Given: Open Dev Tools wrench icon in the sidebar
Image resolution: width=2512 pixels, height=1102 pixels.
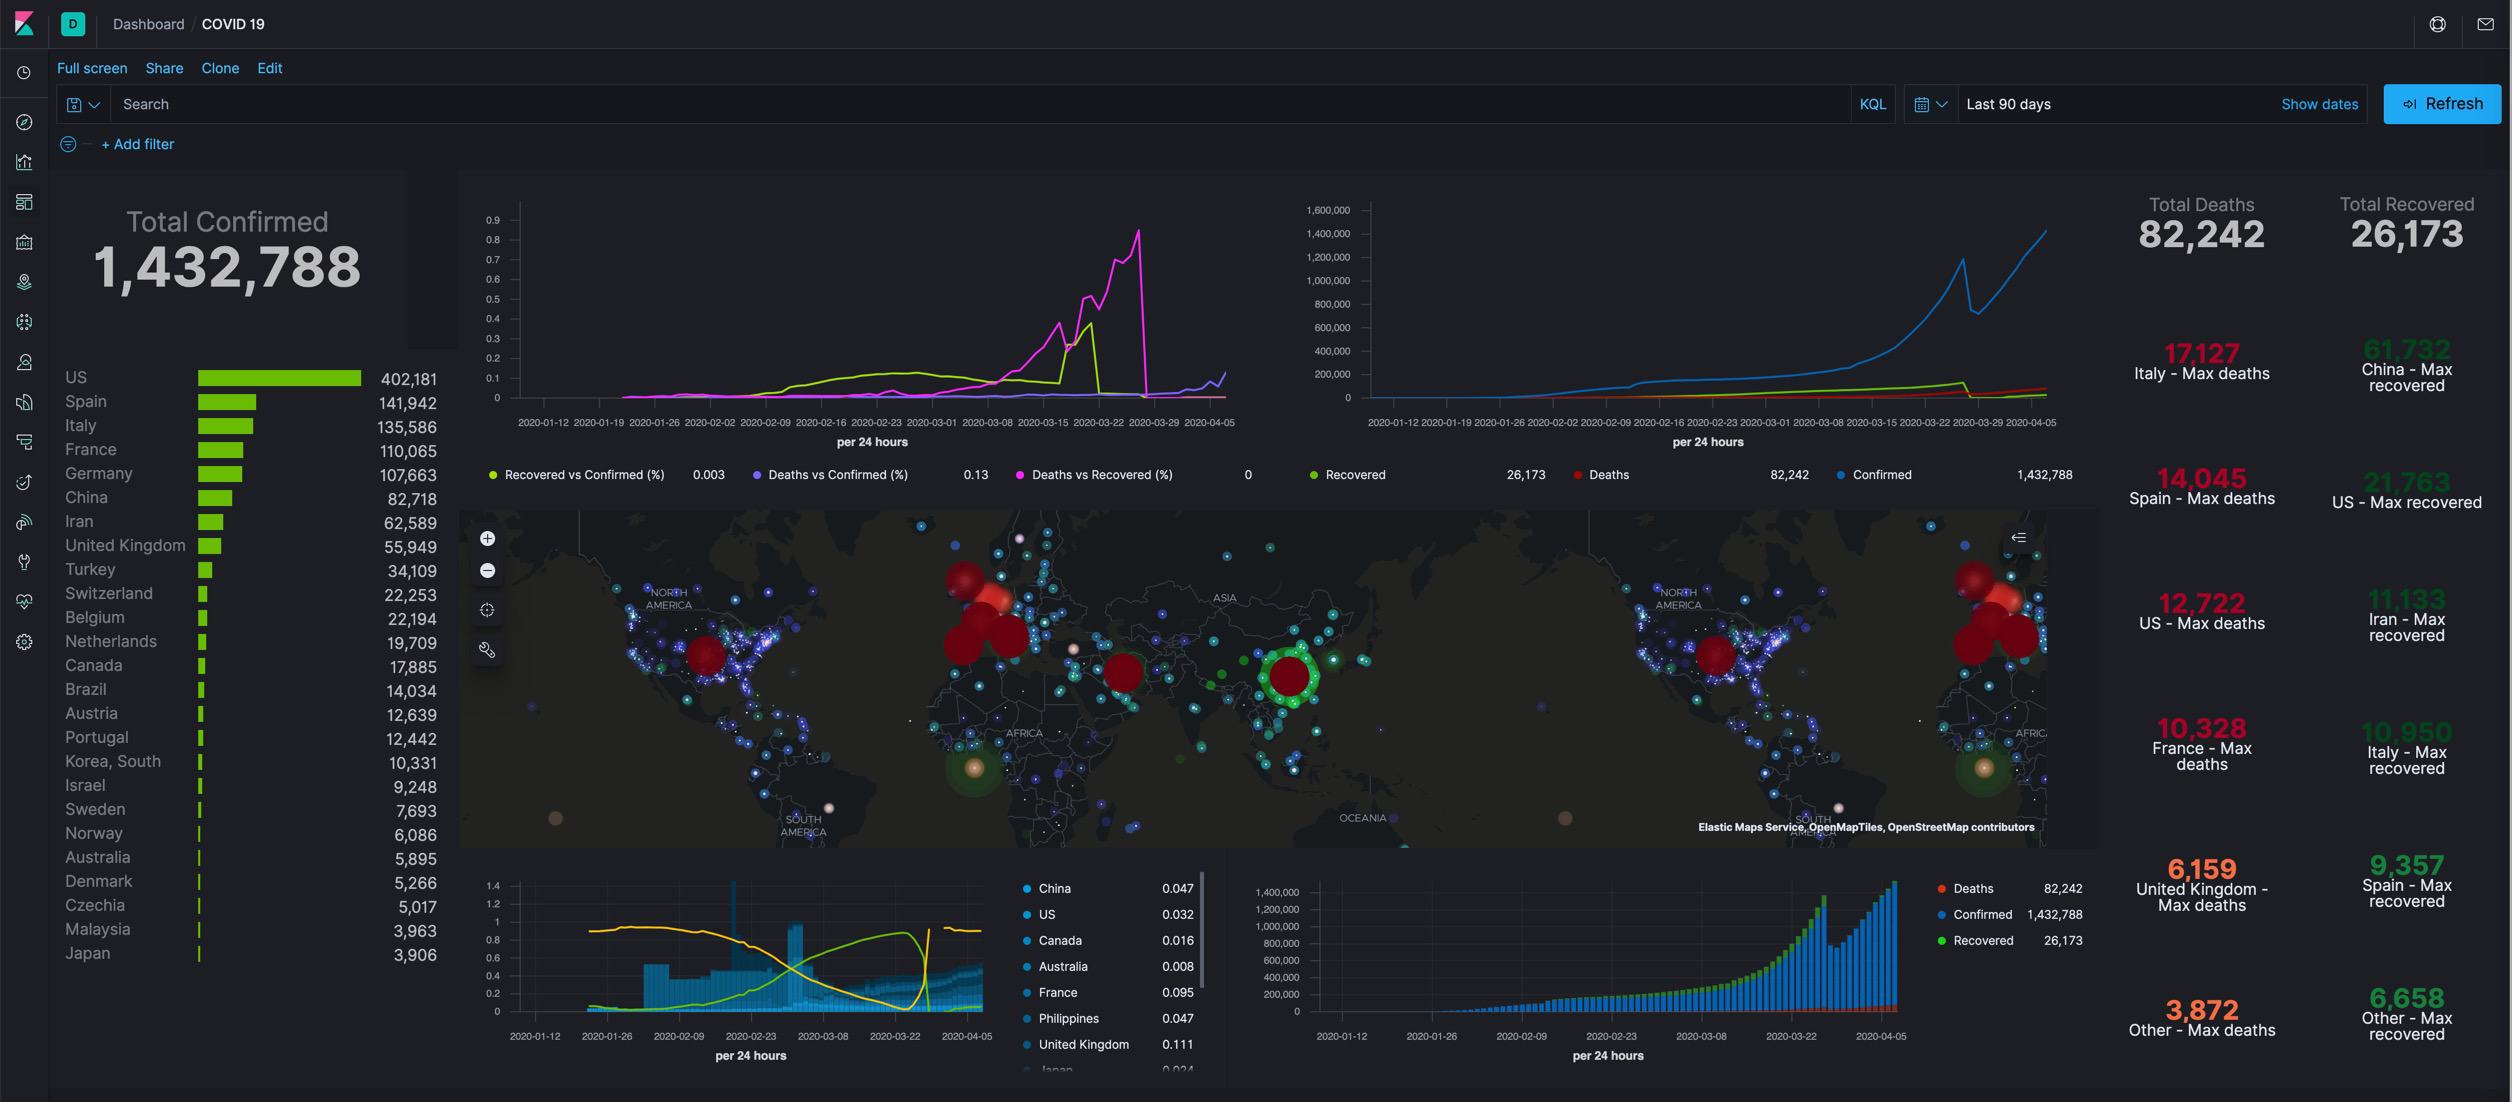Looking at the screenshot, I should click(x=24, y=562).
